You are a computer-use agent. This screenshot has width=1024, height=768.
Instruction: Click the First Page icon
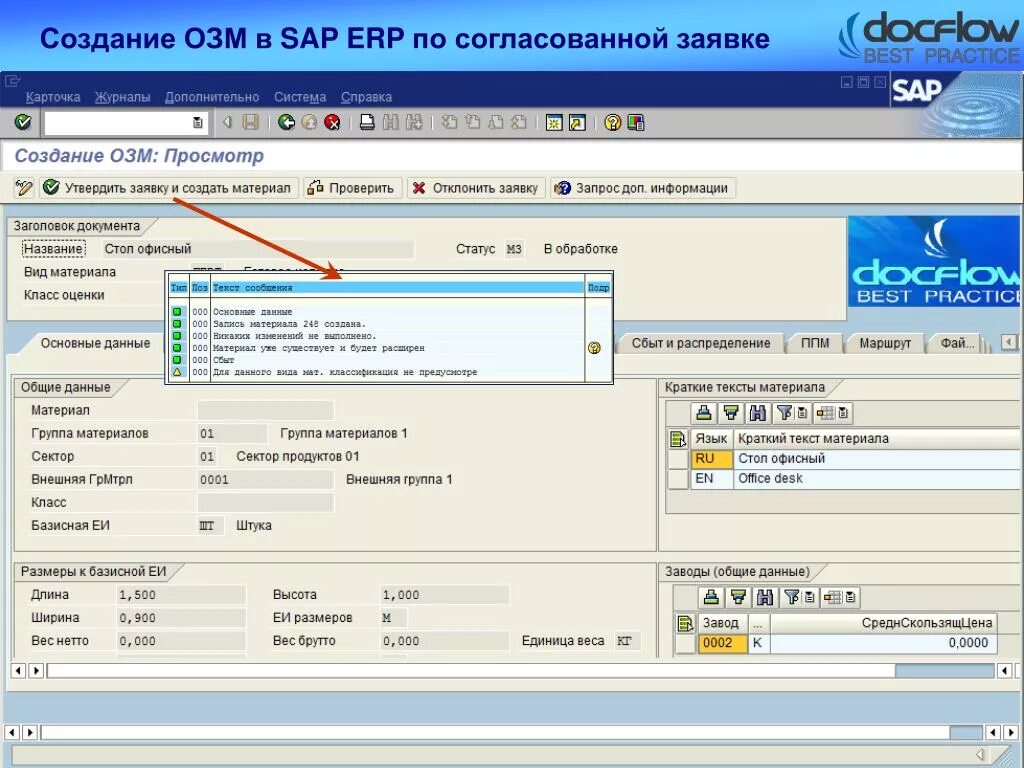click(449, 122)
